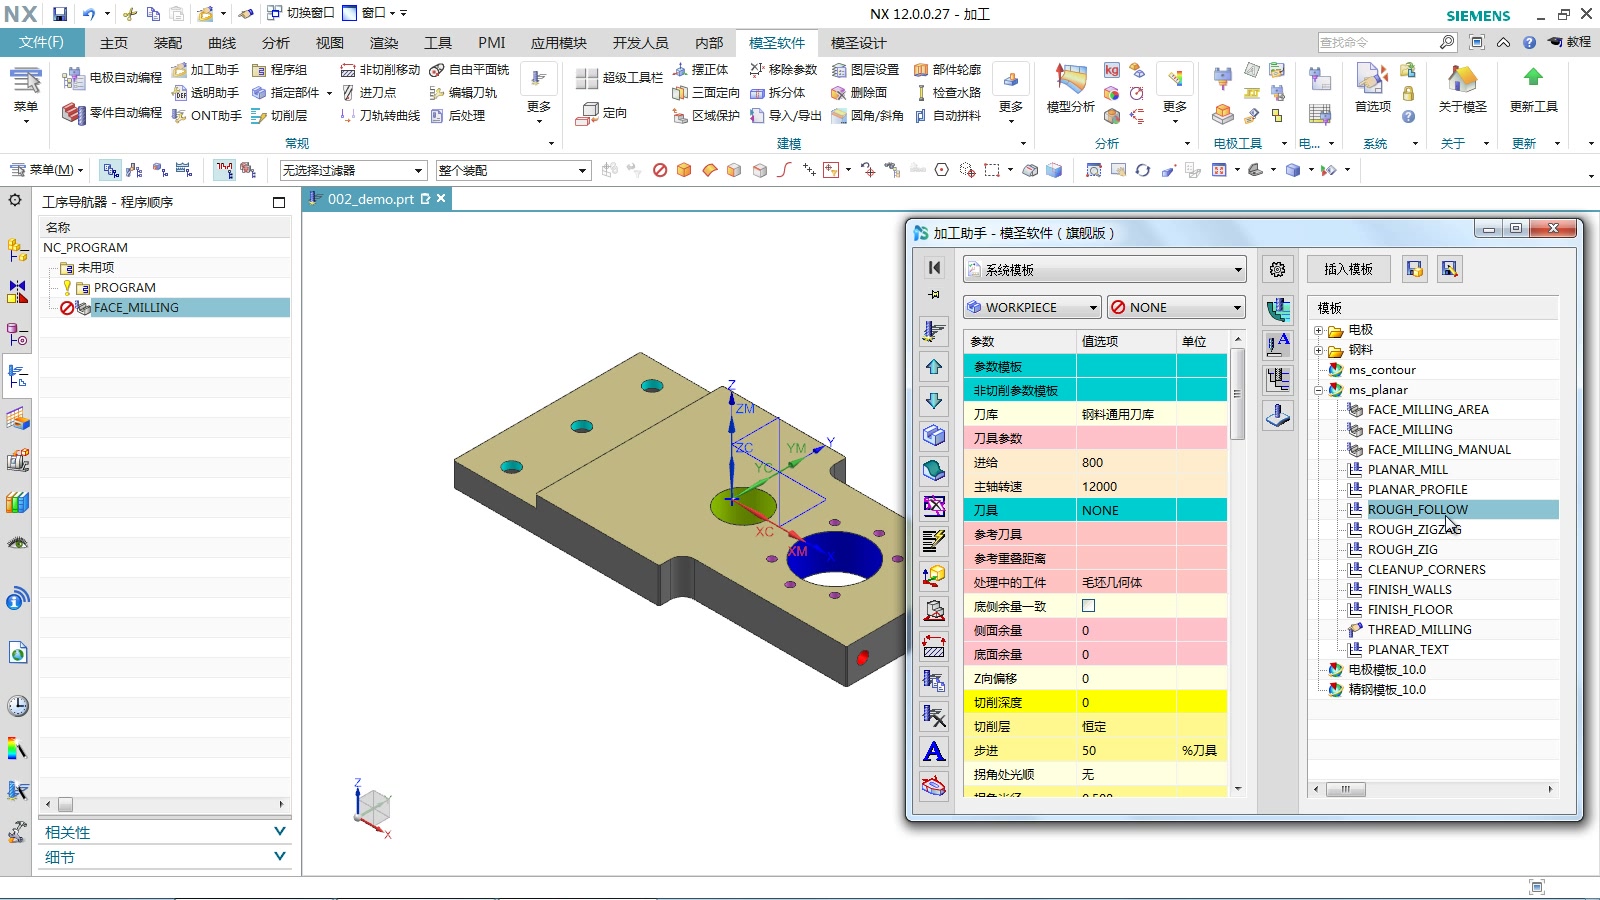Screen dimensions: 1600x900
Task: Click the 进给 value cell 800
Action: coord(1126,463)
